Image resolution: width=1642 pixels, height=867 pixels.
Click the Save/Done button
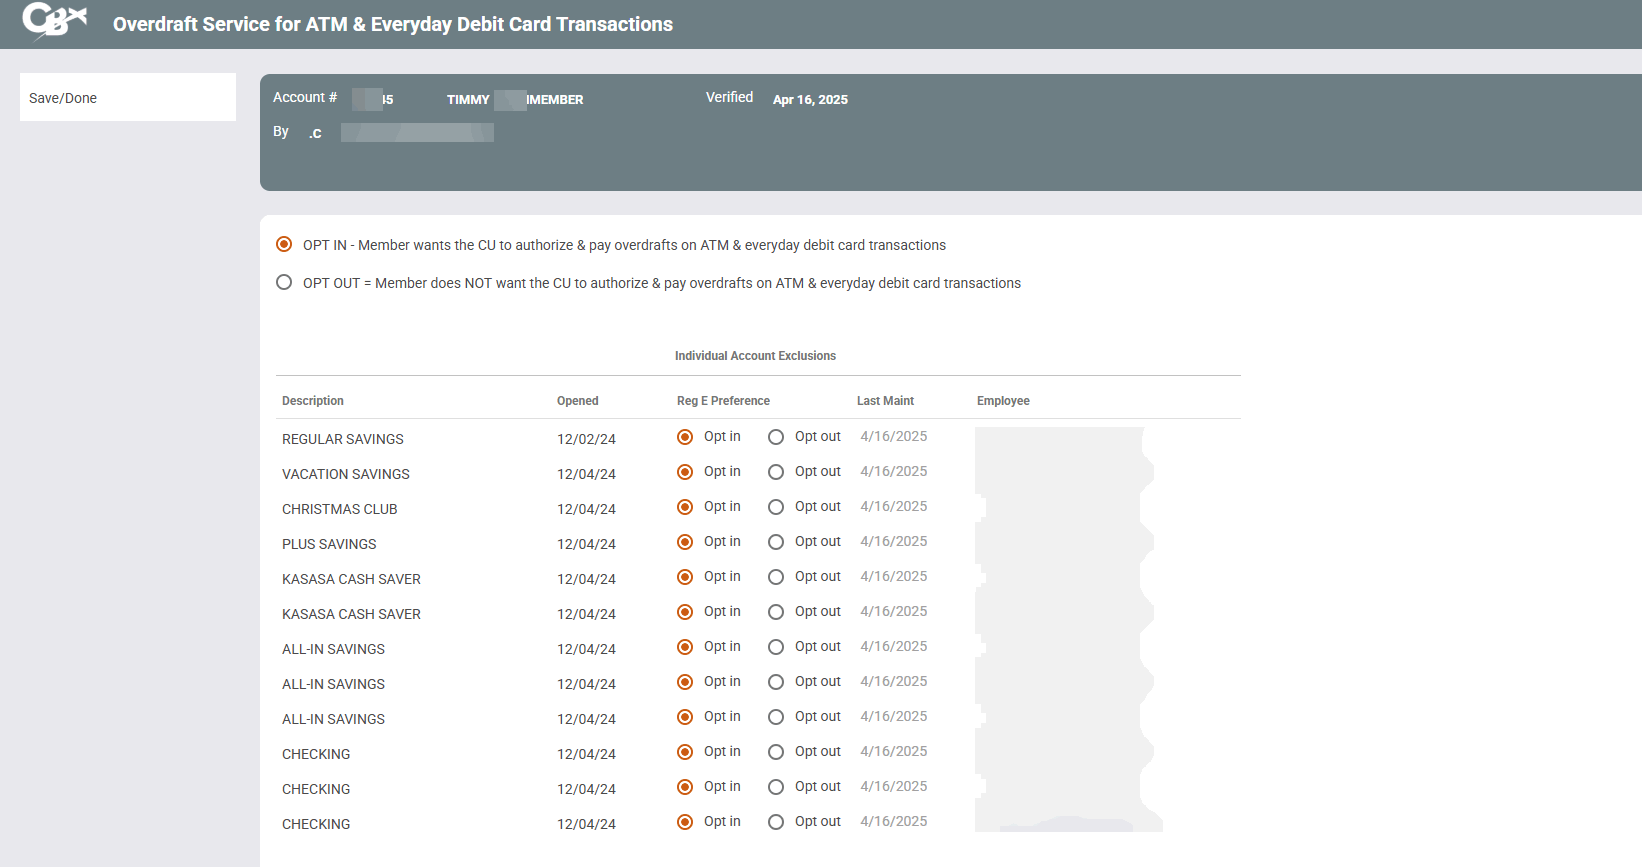[128, 97]
